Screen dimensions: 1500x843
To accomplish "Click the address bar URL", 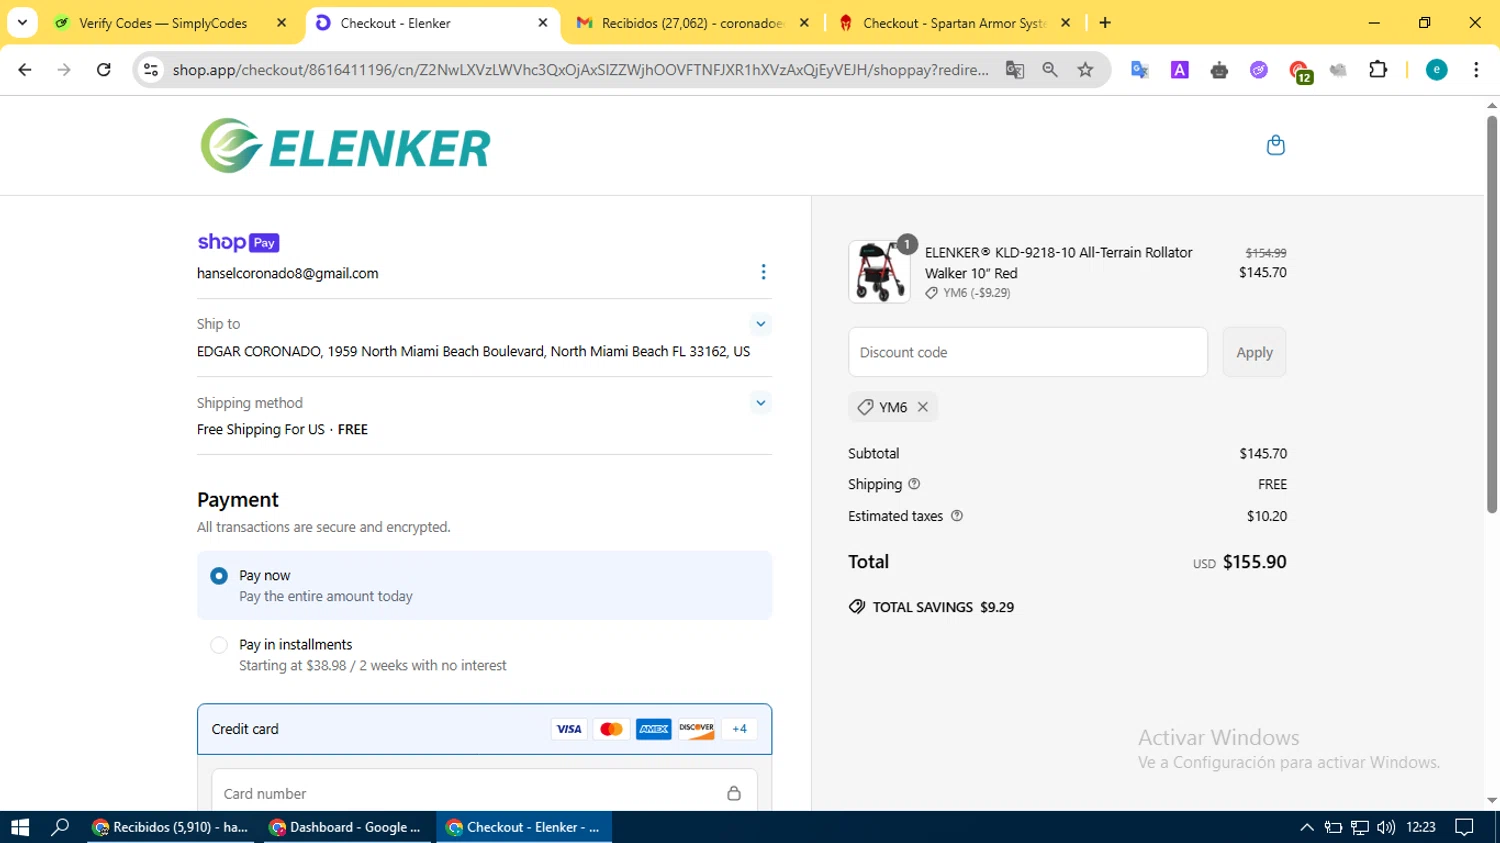I will (x=580, y=69).
